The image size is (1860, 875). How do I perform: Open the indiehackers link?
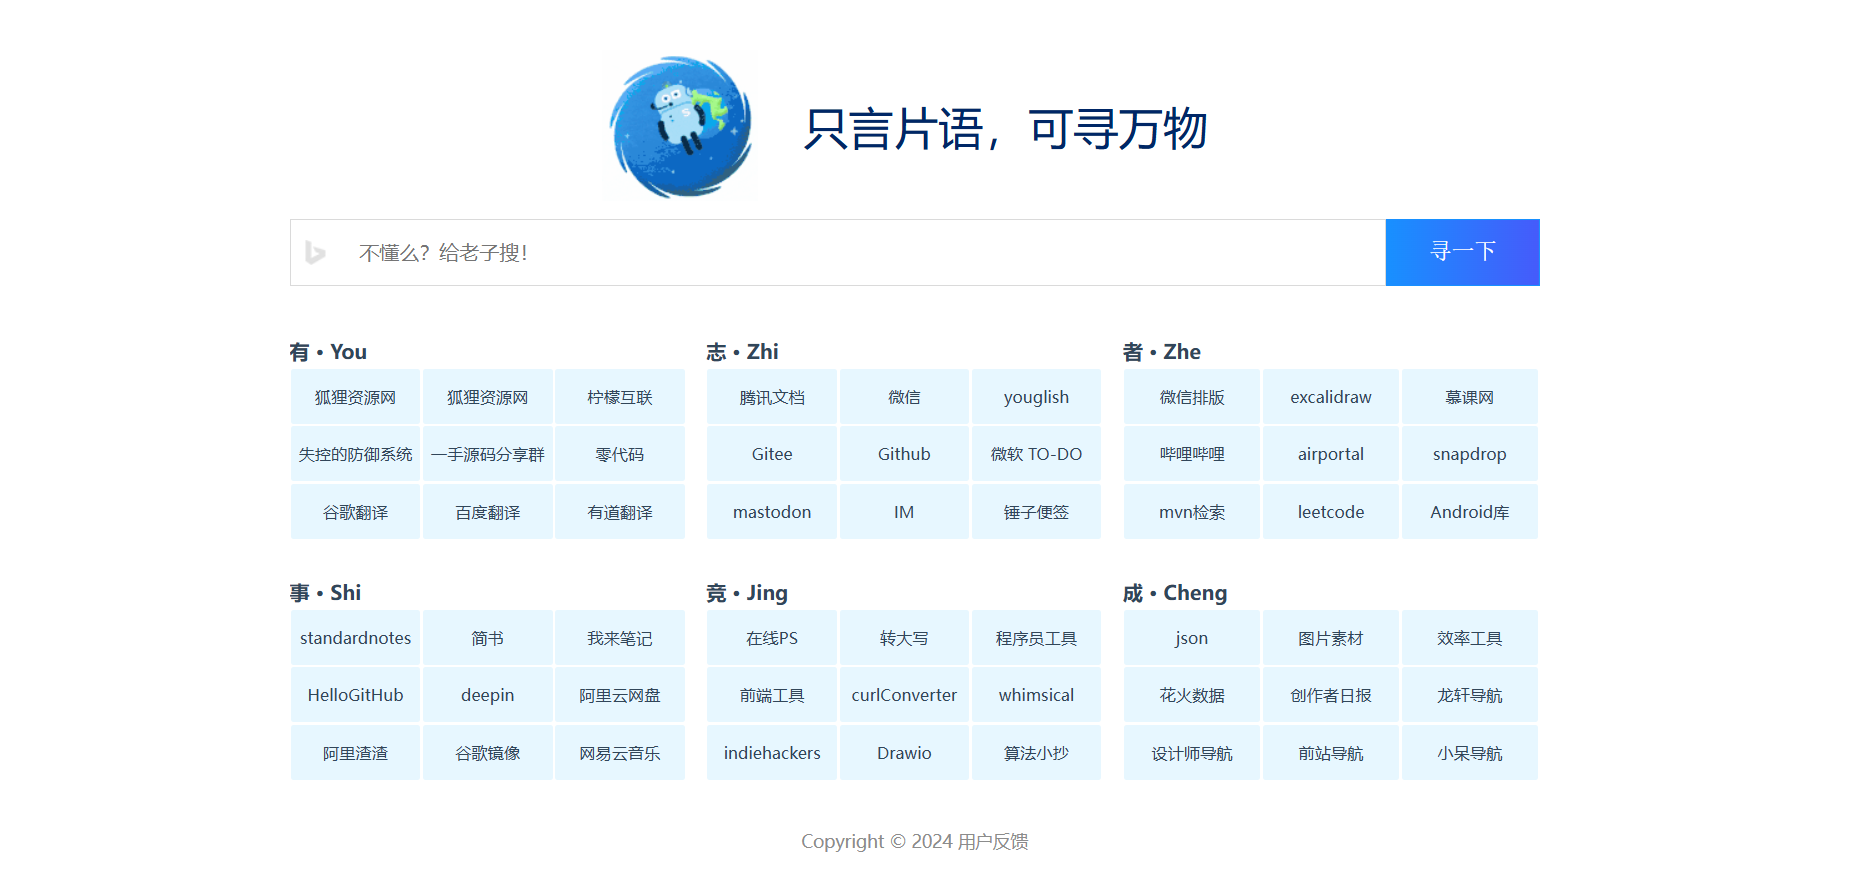(x=772, y=753)
